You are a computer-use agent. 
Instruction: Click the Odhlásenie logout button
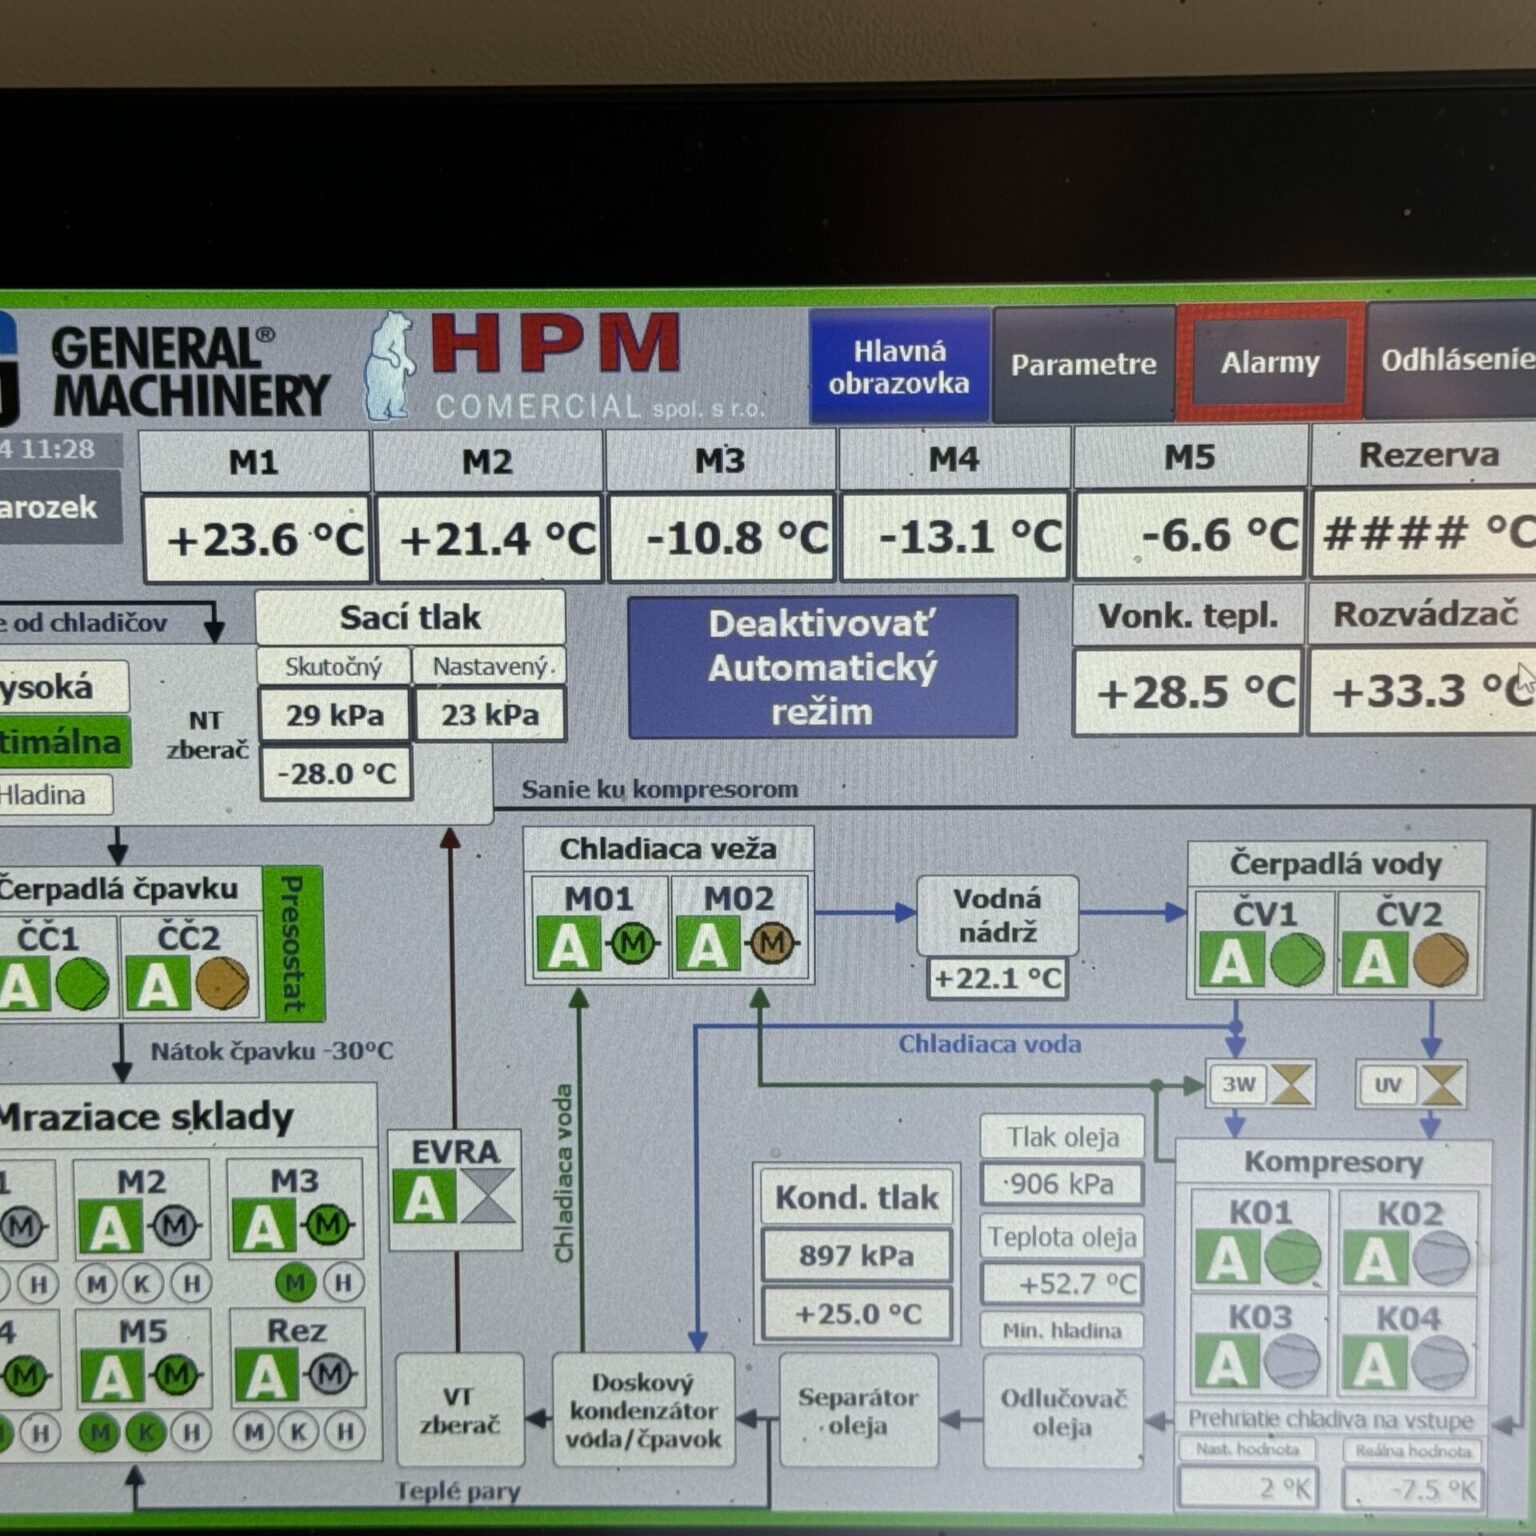pyautogui.click(x=1455, y=360)
